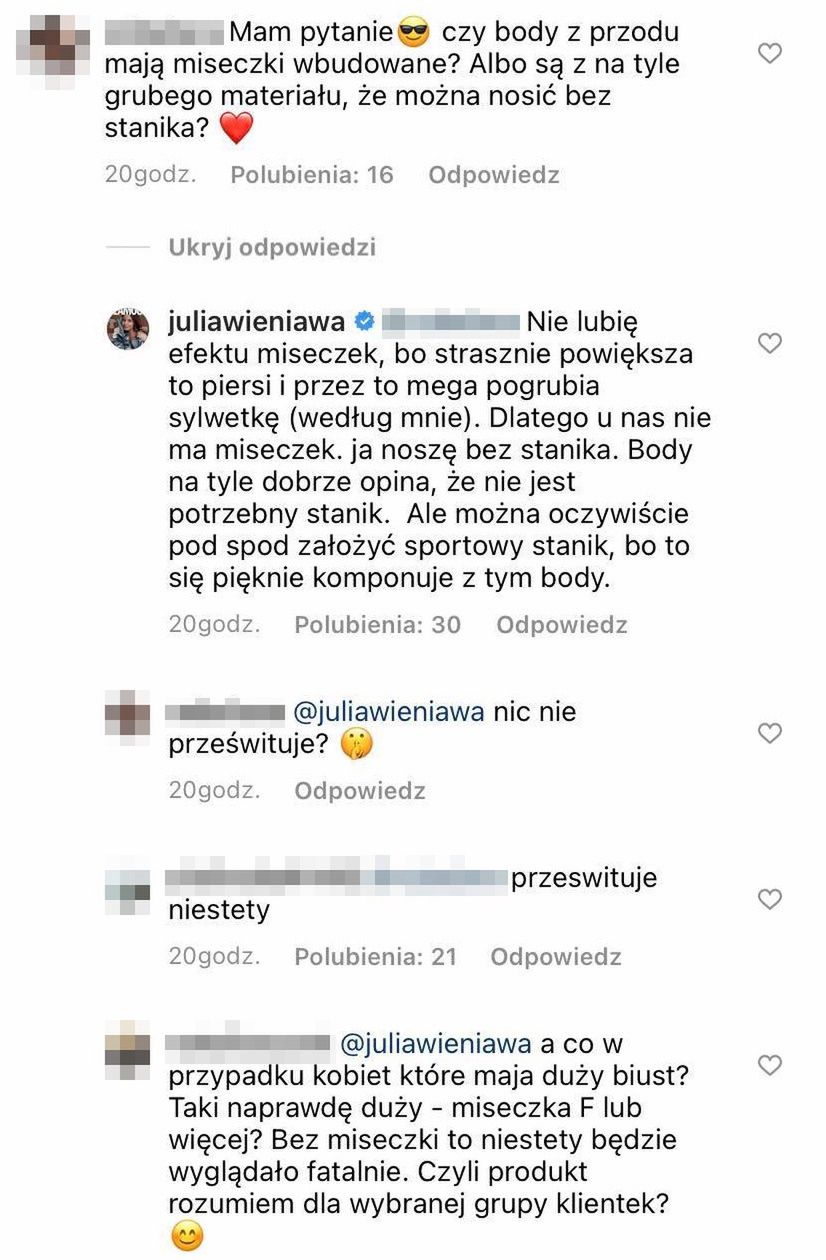This screenshot has height=1260, width=826.
Task: Reply to the 'przeswituje niestety' comment
Action: [555, 957]
